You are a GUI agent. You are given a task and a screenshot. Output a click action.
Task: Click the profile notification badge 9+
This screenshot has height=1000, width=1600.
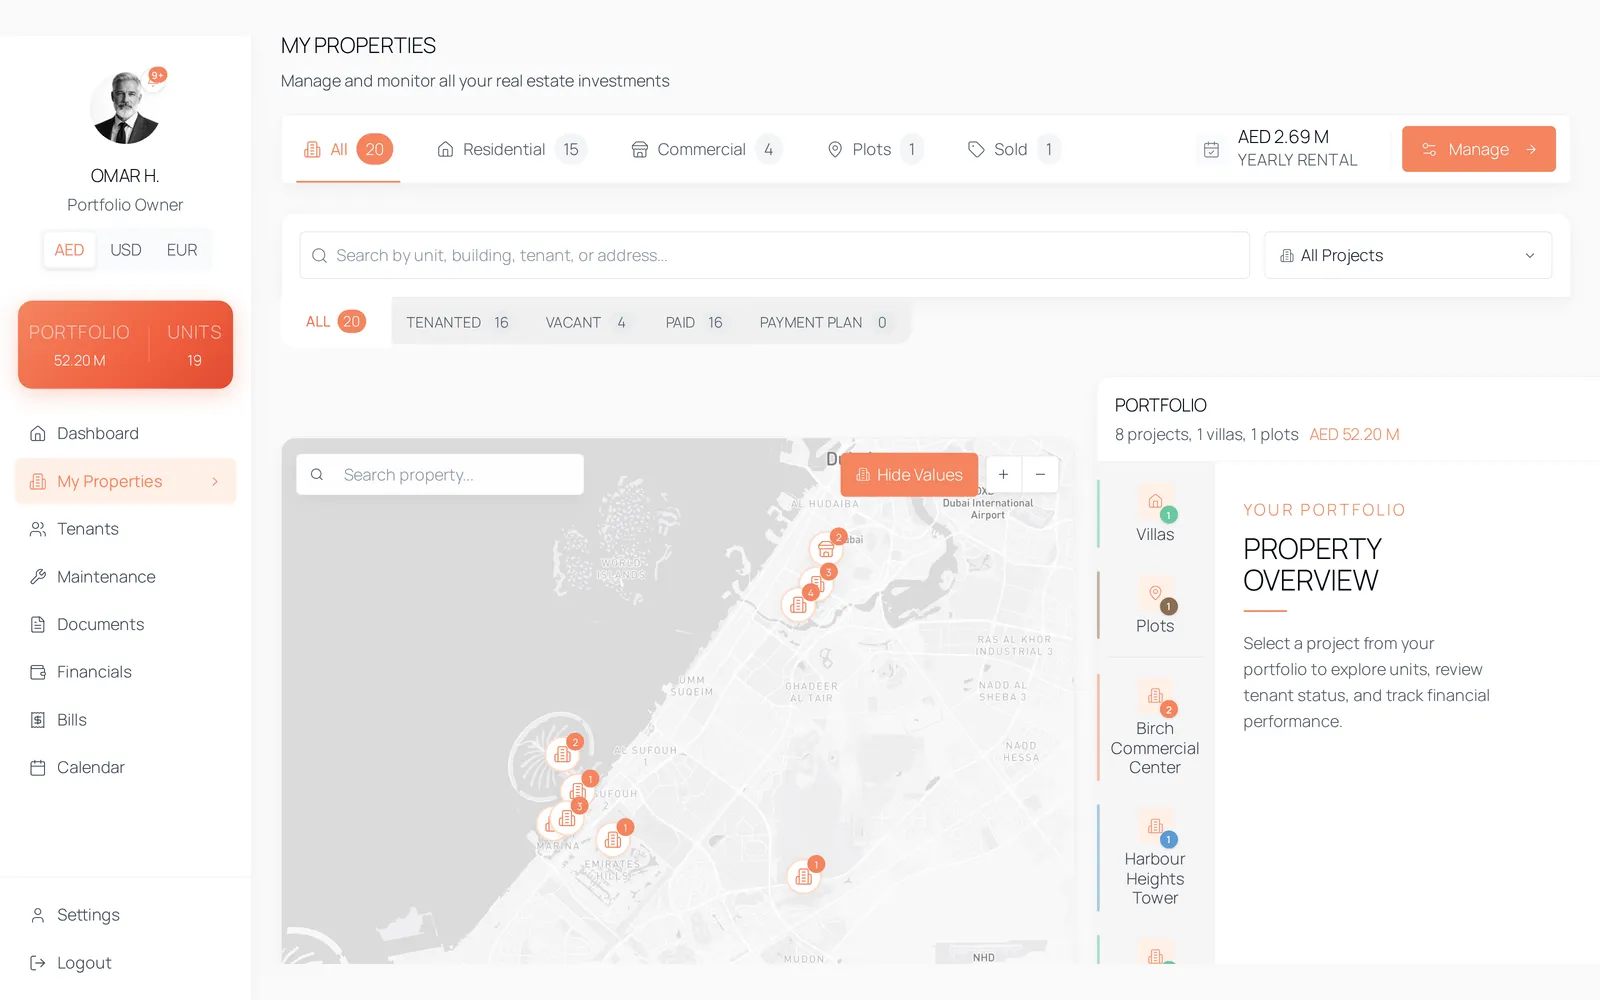[x=157, y=75]
